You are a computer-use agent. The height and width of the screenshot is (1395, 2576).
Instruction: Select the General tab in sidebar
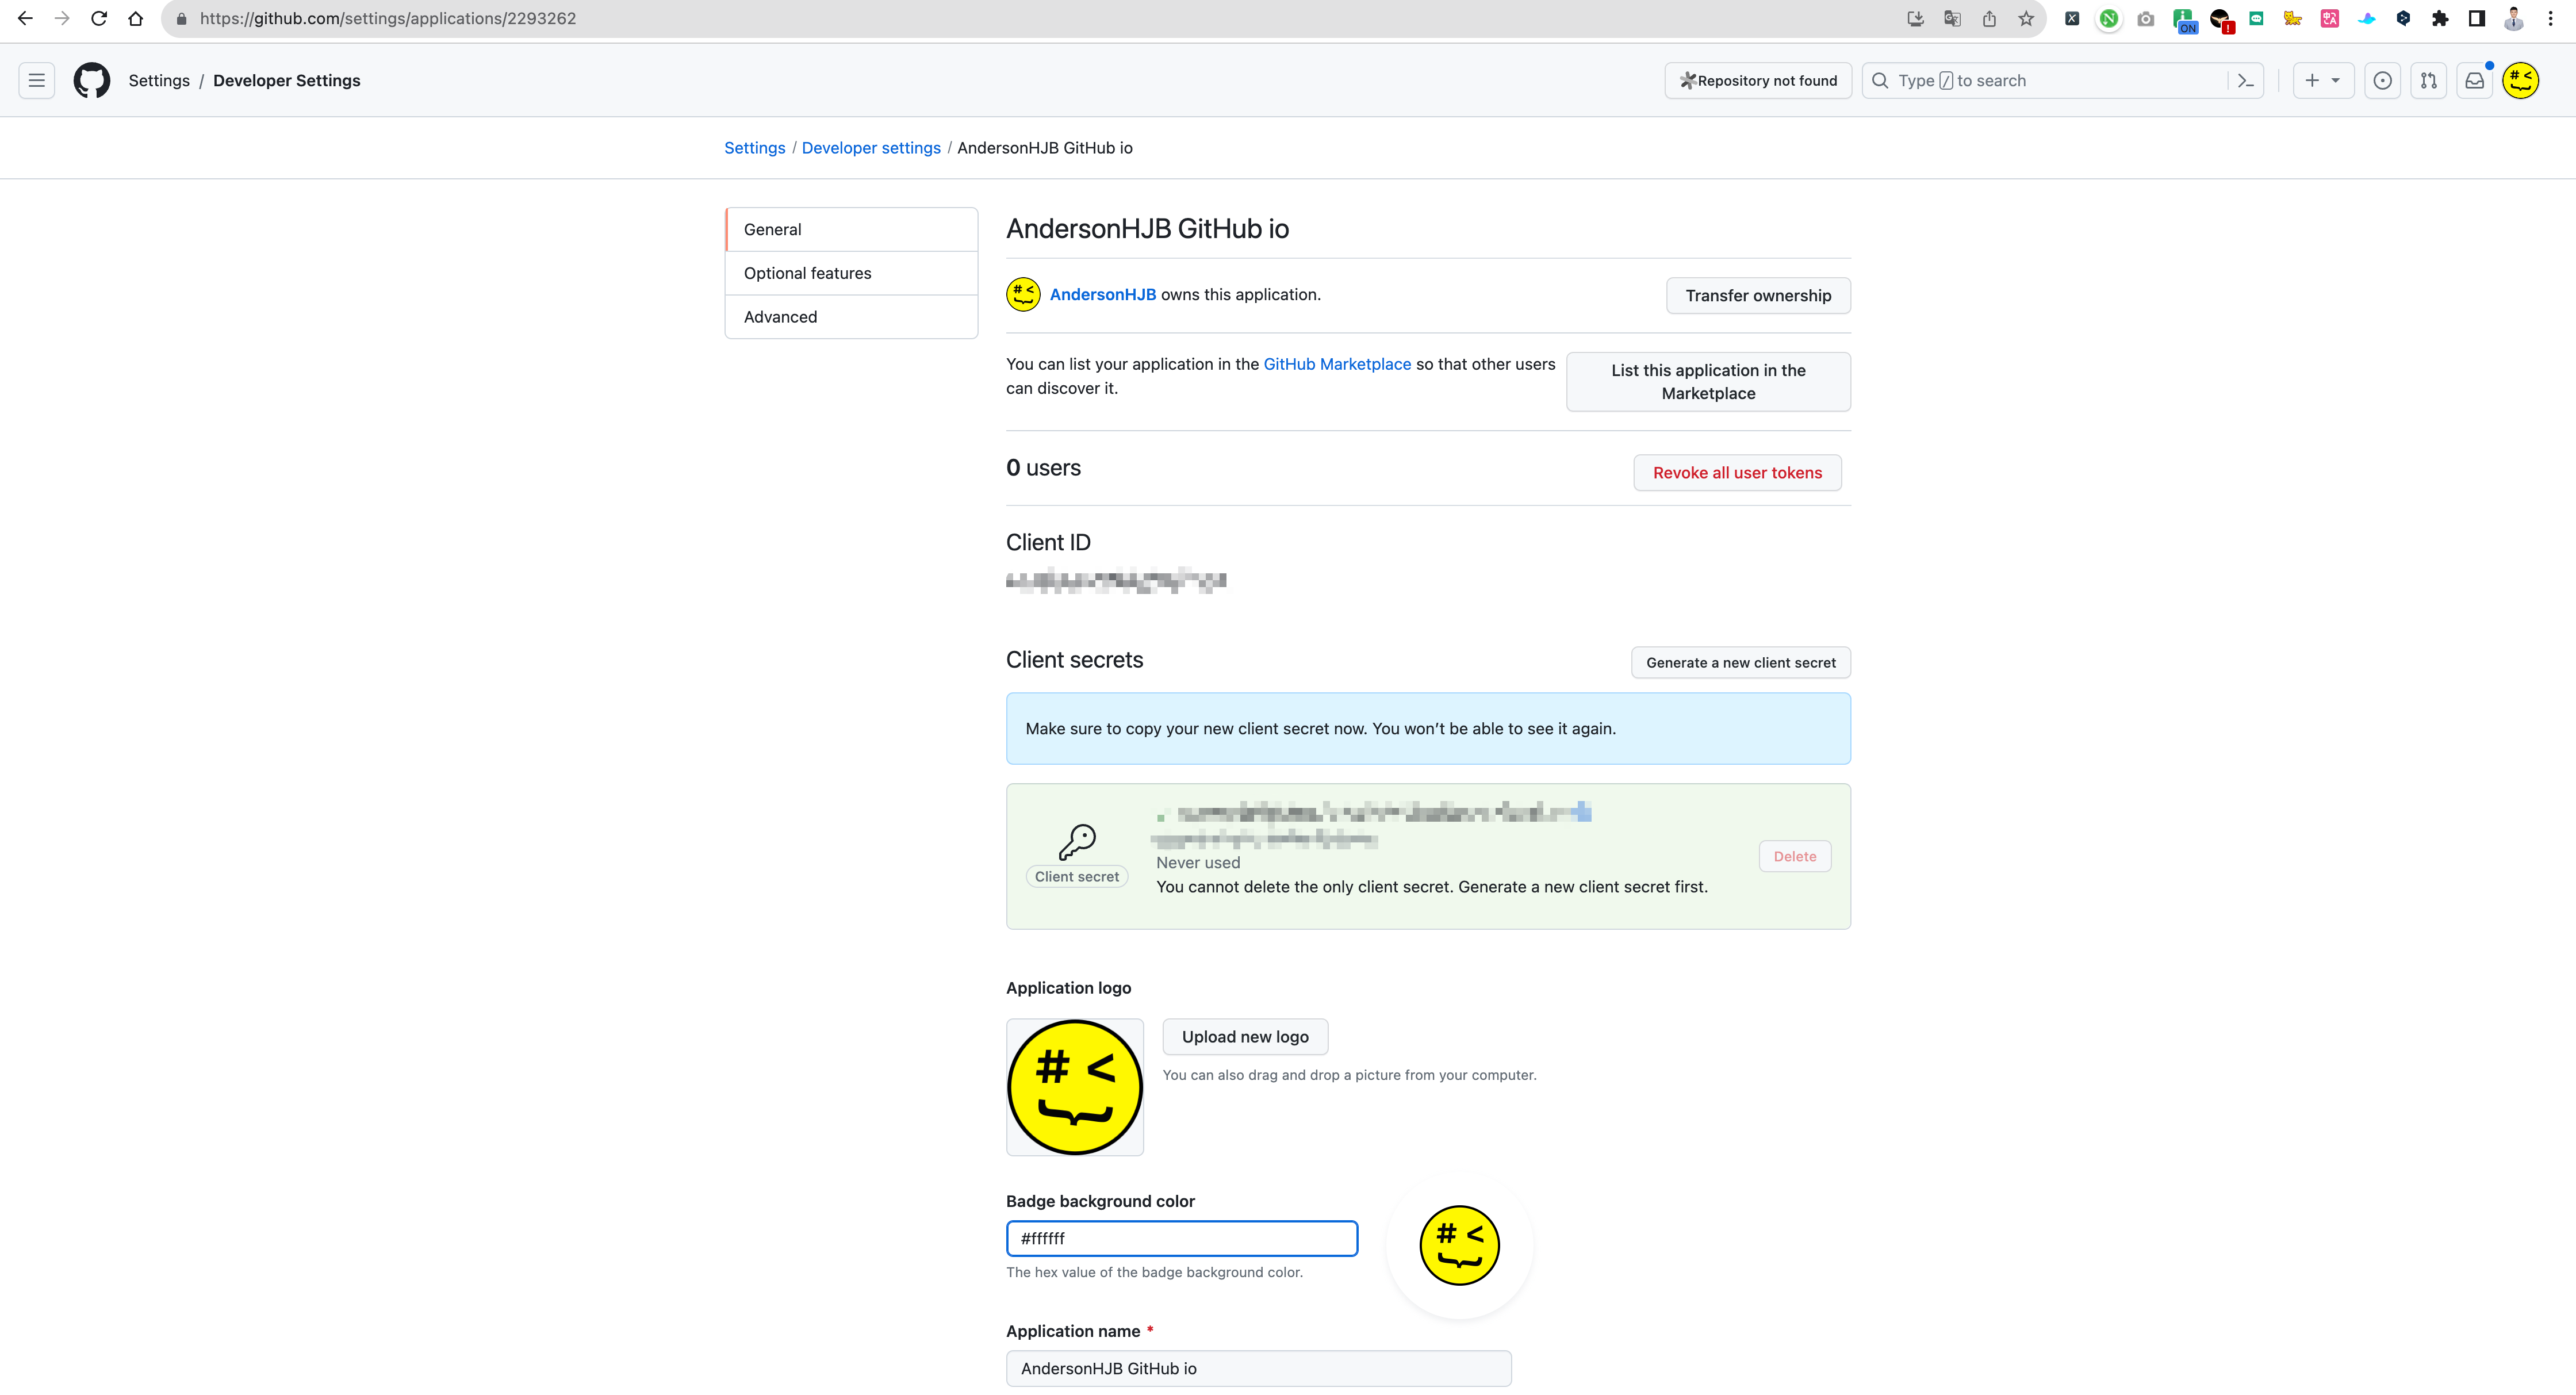[x=852, y=229]
